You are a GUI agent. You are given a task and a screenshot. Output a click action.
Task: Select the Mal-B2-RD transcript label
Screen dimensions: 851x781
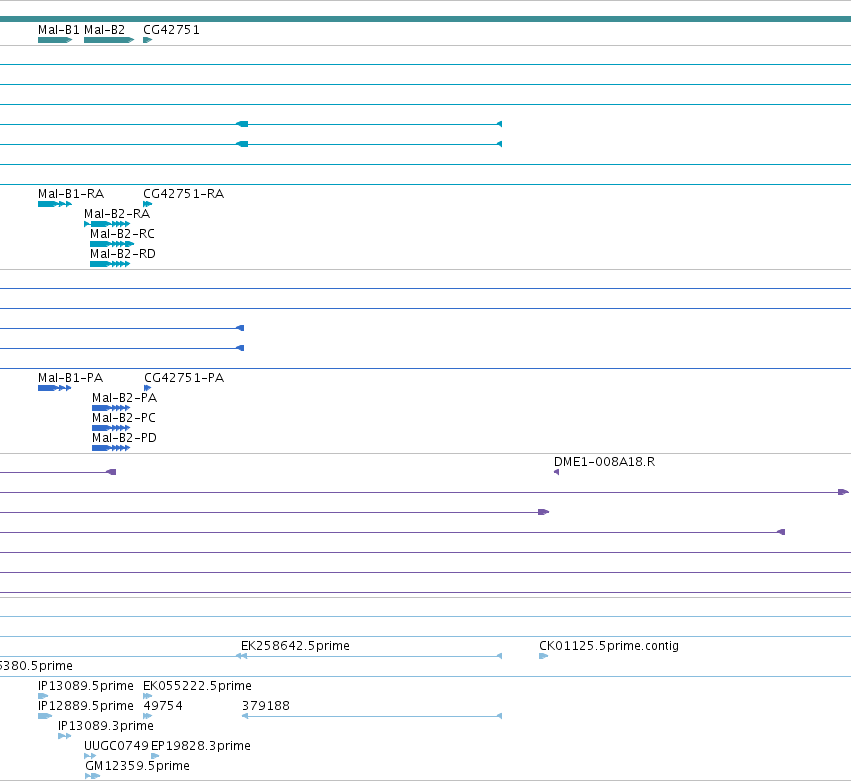[123, 254]
